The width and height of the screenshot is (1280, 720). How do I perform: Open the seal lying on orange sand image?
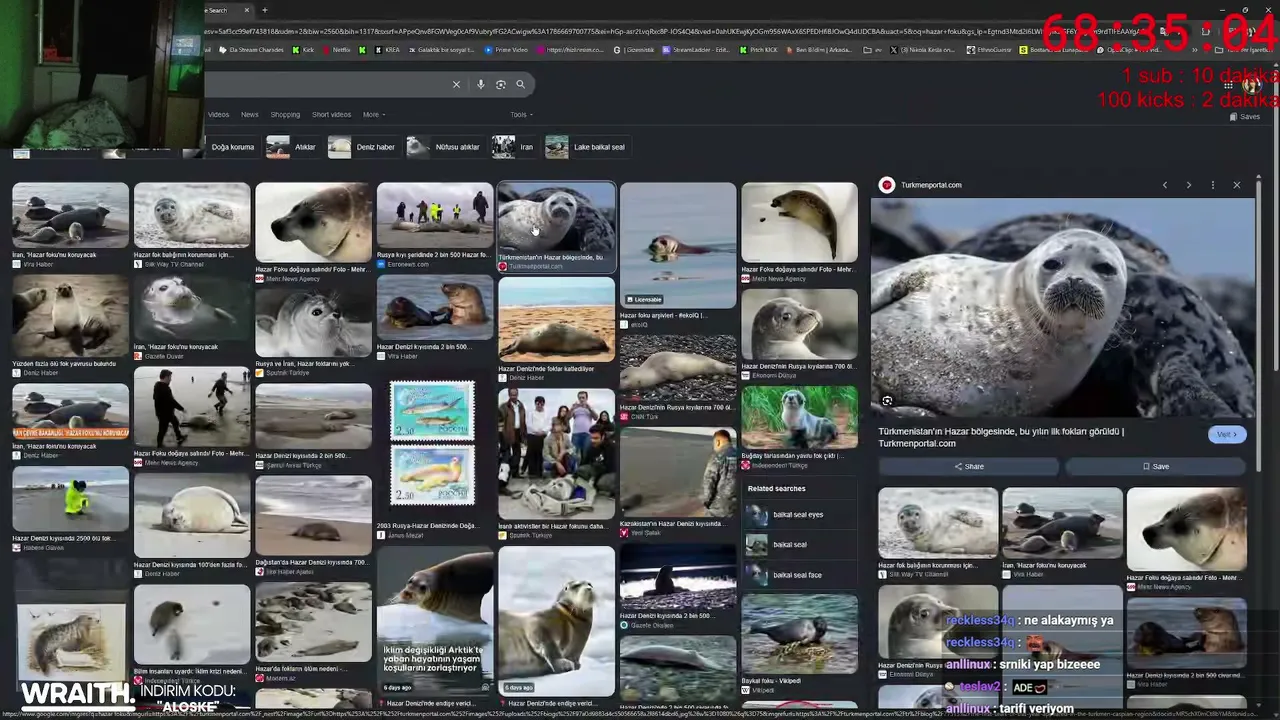556,320
